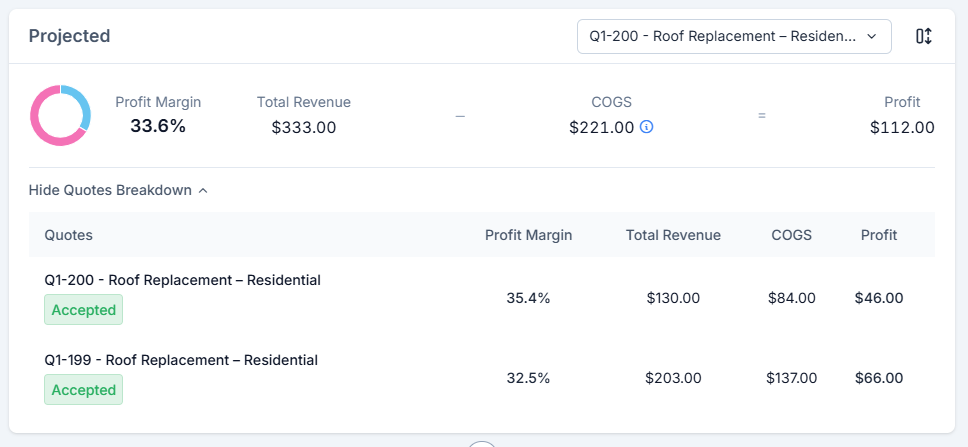Screen dimensions: 968x447
Task: Open quote Q1-200 Roof Replacement row
Action: (x=182, y=280)
